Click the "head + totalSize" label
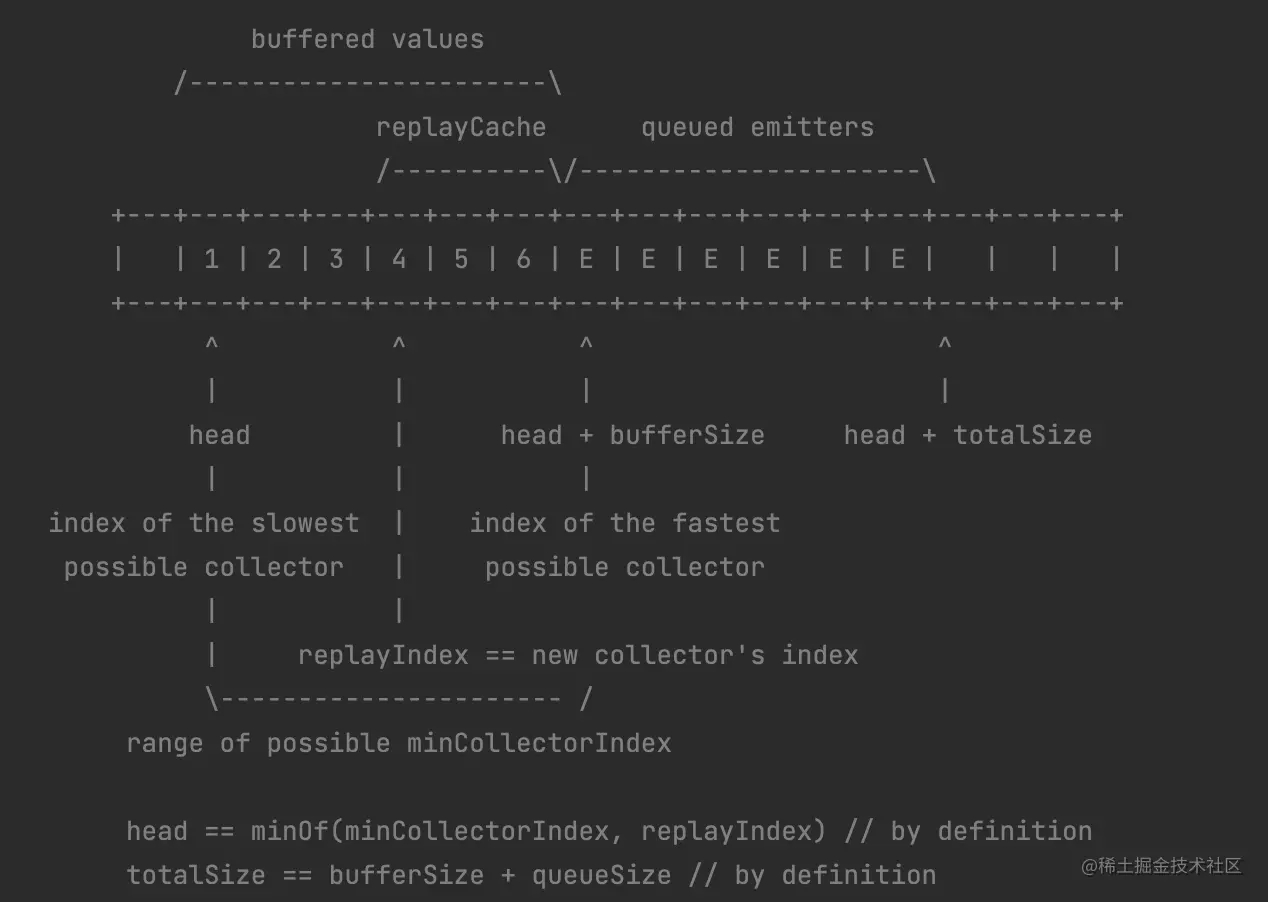This screenshot has height=902, width=1268. click(967, 435)
